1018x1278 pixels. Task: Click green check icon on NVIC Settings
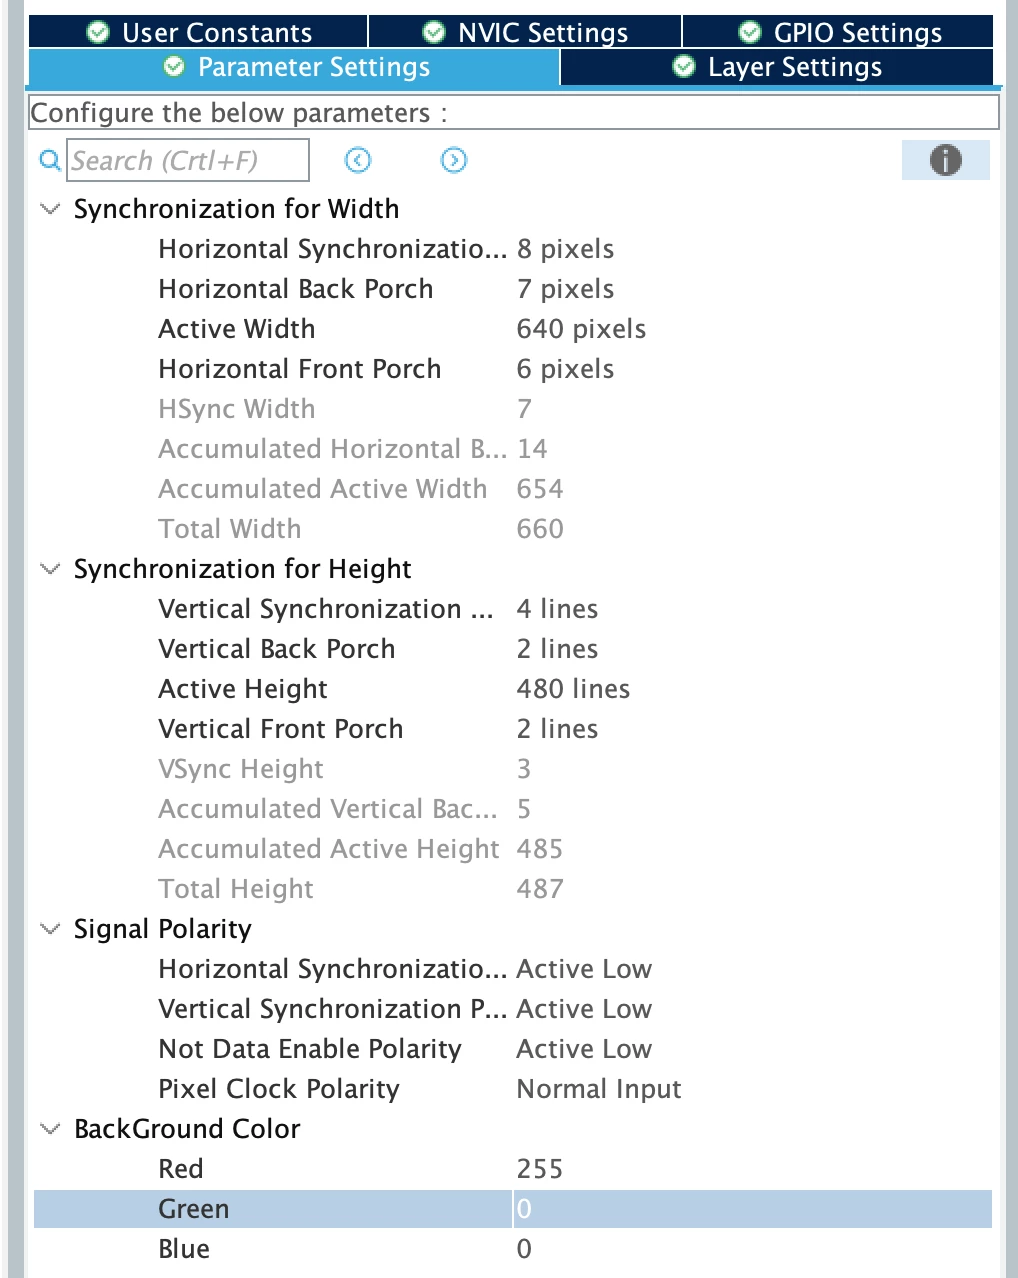[434, 33]
